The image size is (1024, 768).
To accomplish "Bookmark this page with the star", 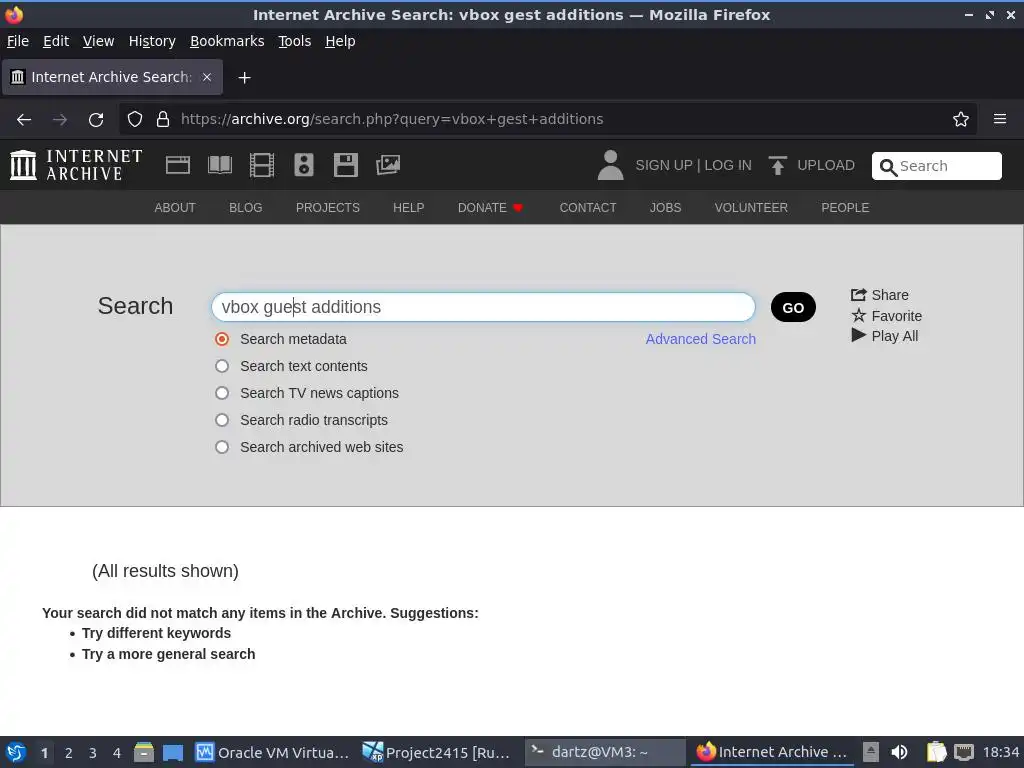I will tap(961, 120).
